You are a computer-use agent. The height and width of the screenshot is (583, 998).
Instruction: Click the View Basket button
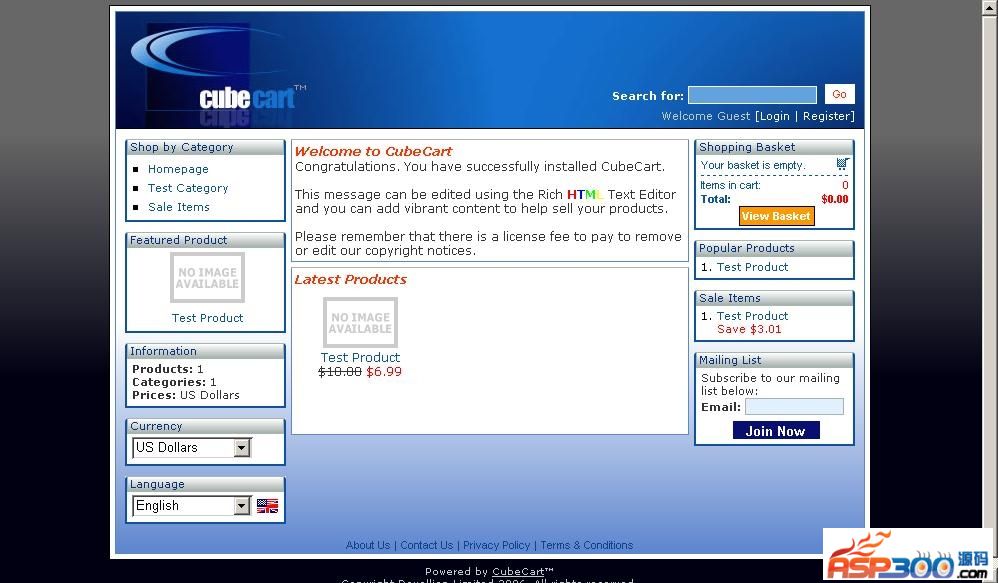pos(776,216)
